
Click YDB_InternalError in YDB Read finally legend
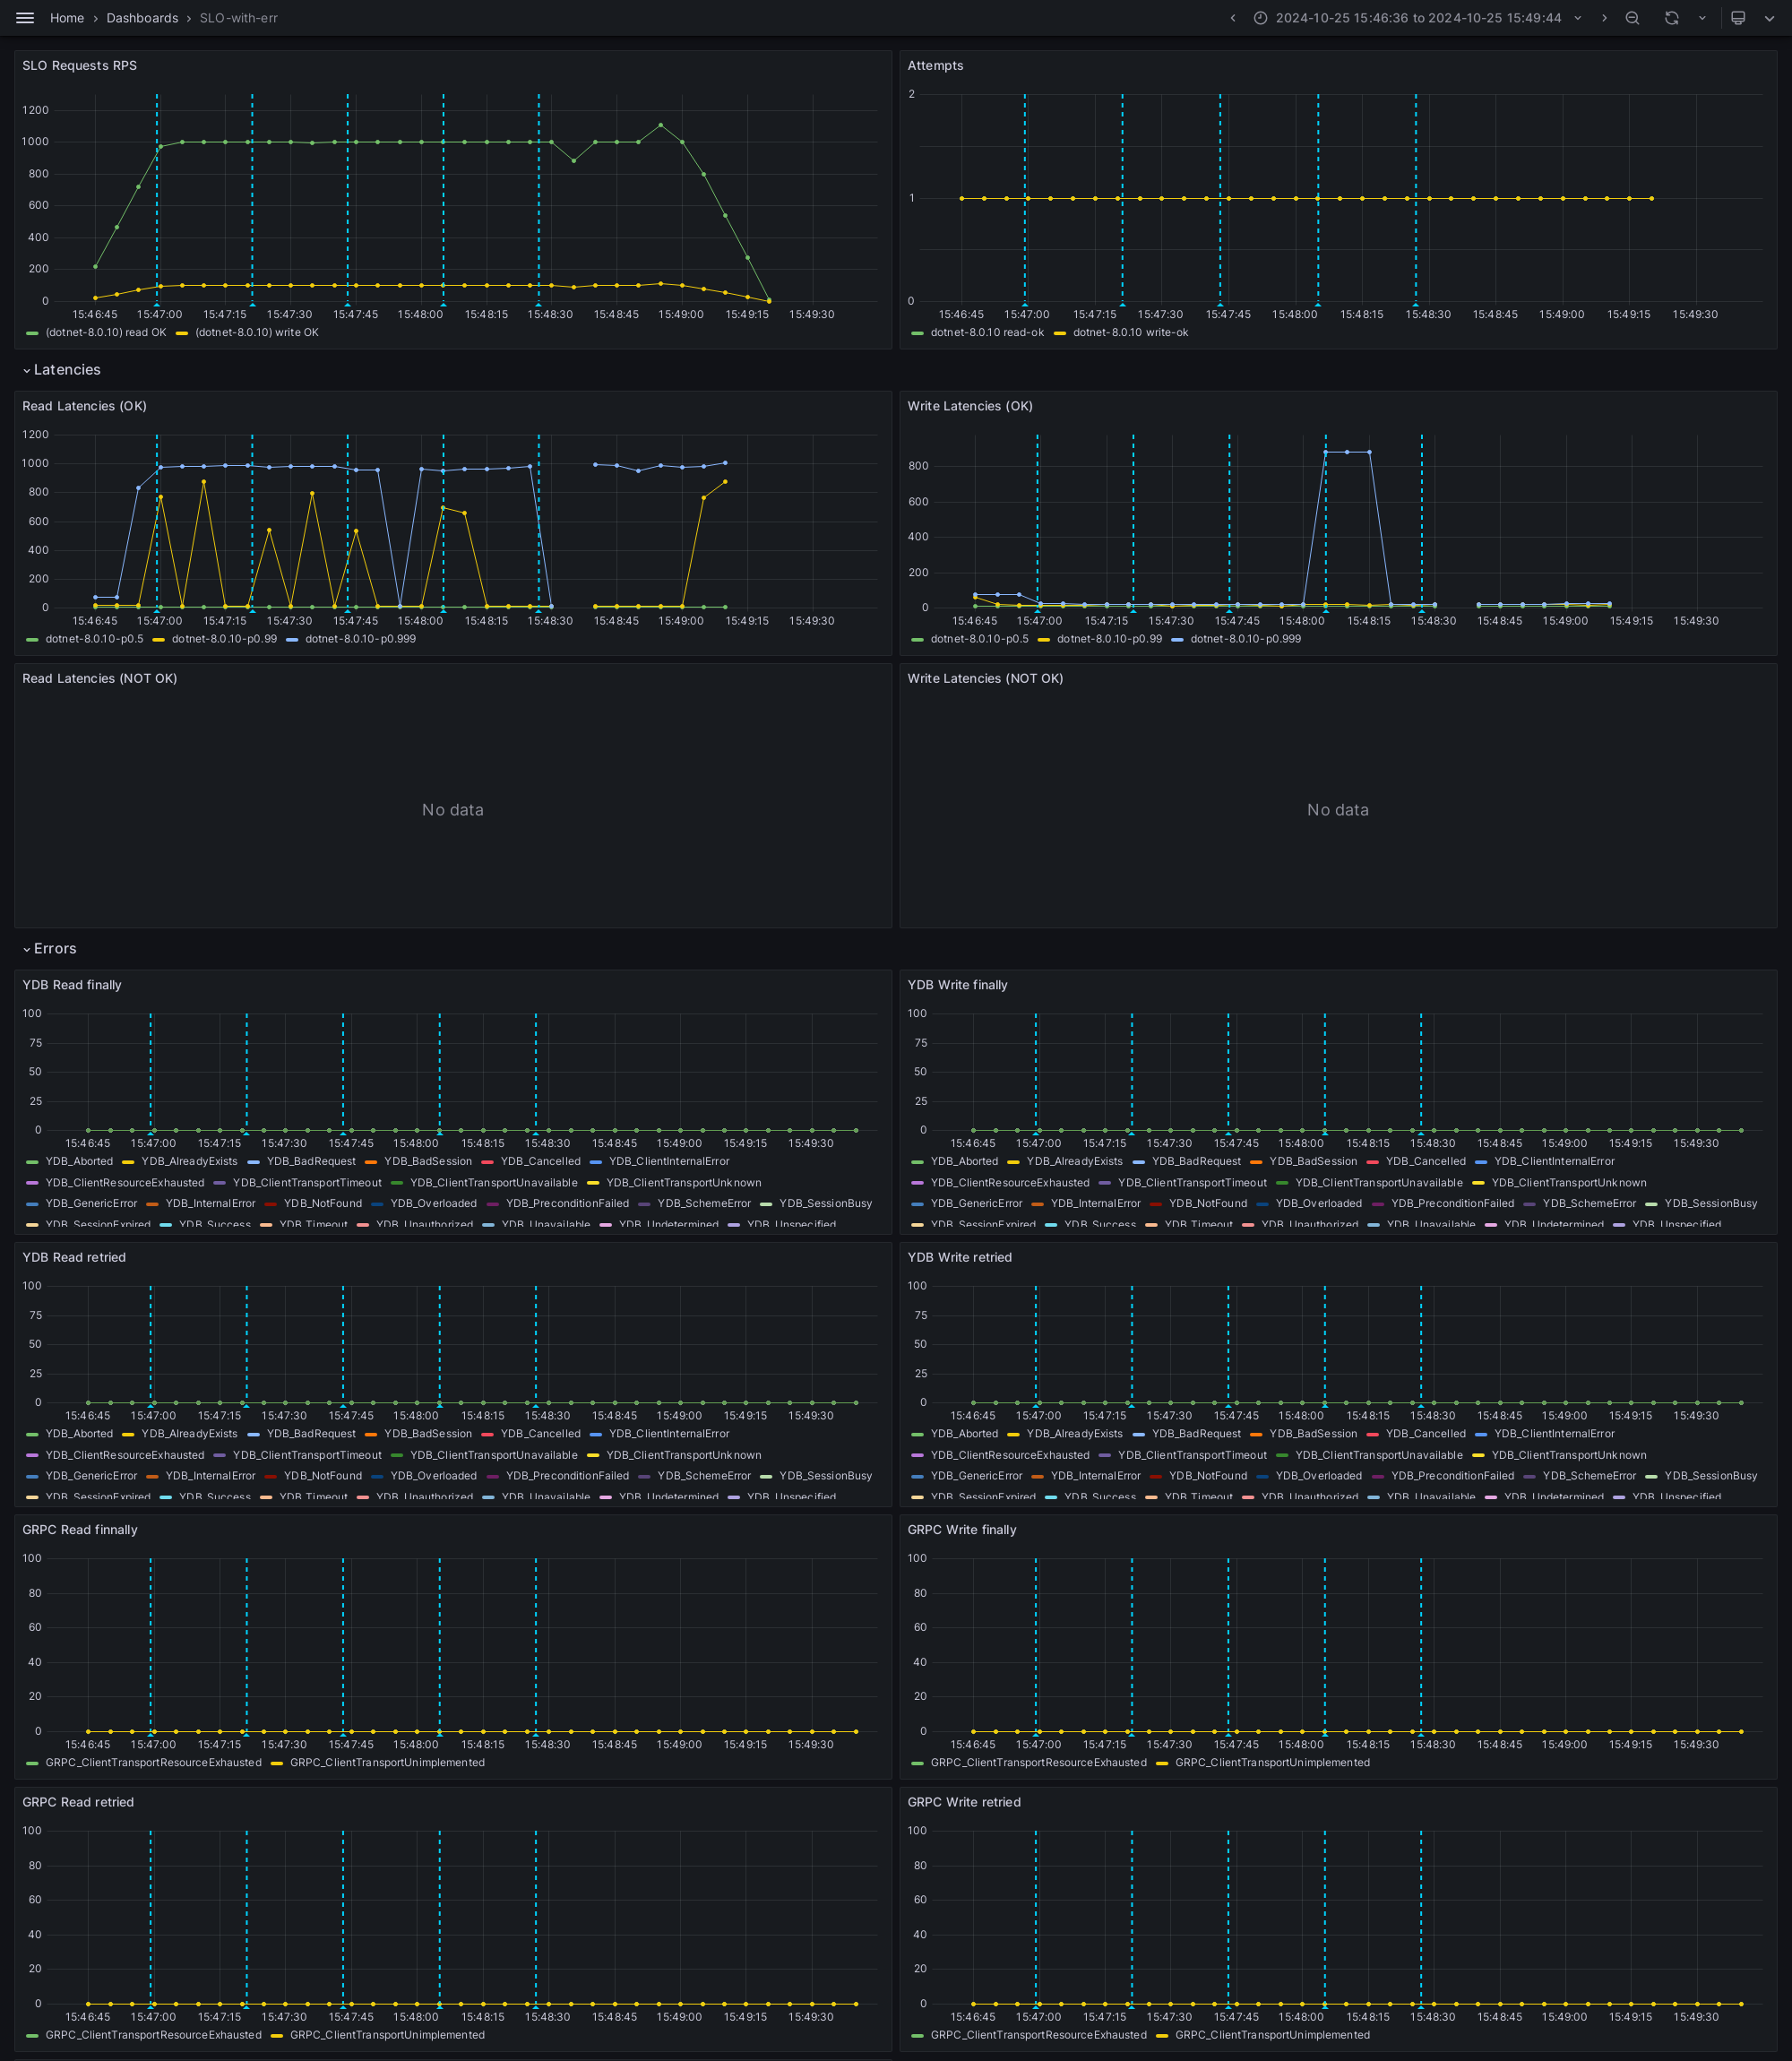(210, 1204)
